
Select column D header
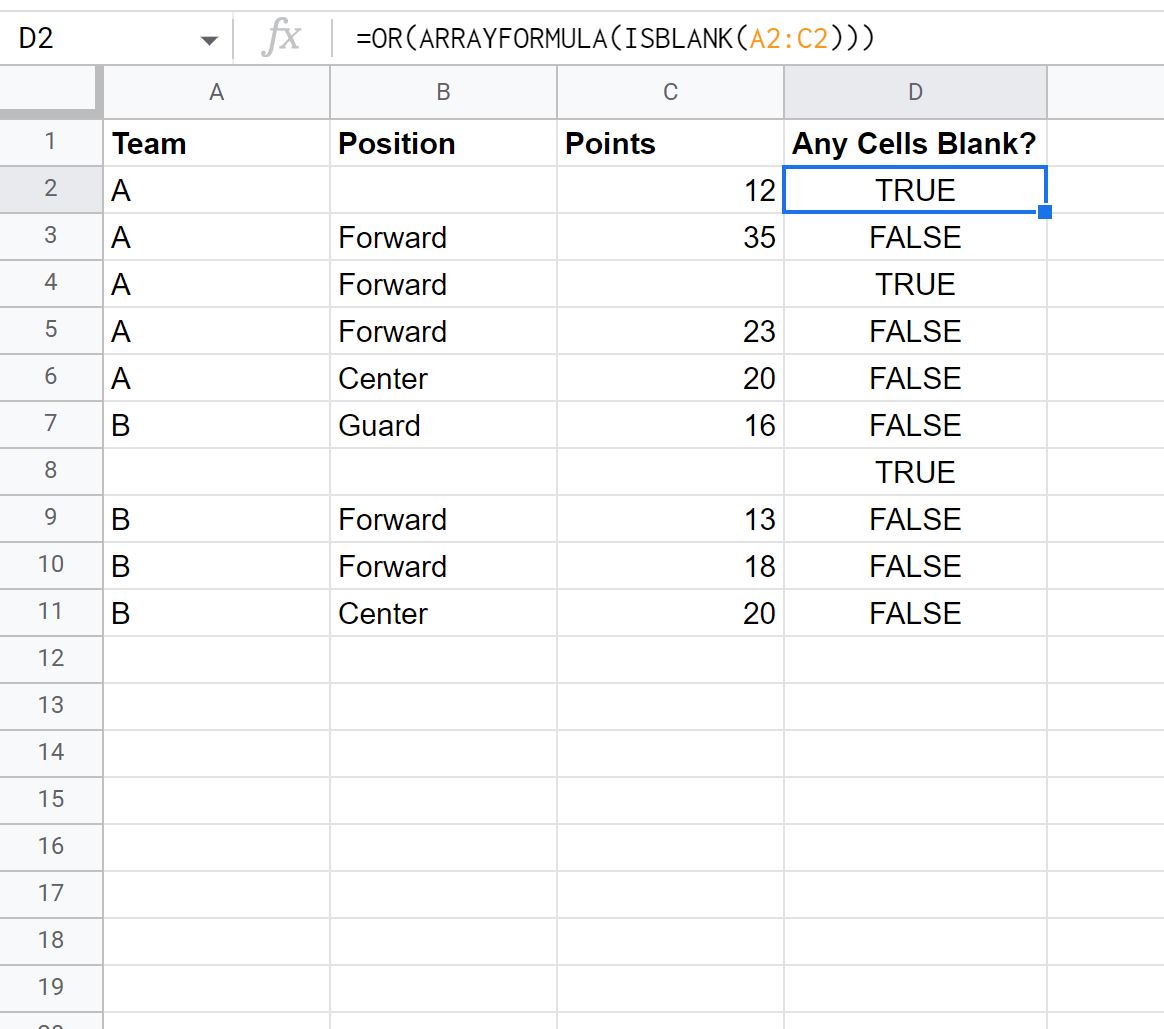pos(915,92)
